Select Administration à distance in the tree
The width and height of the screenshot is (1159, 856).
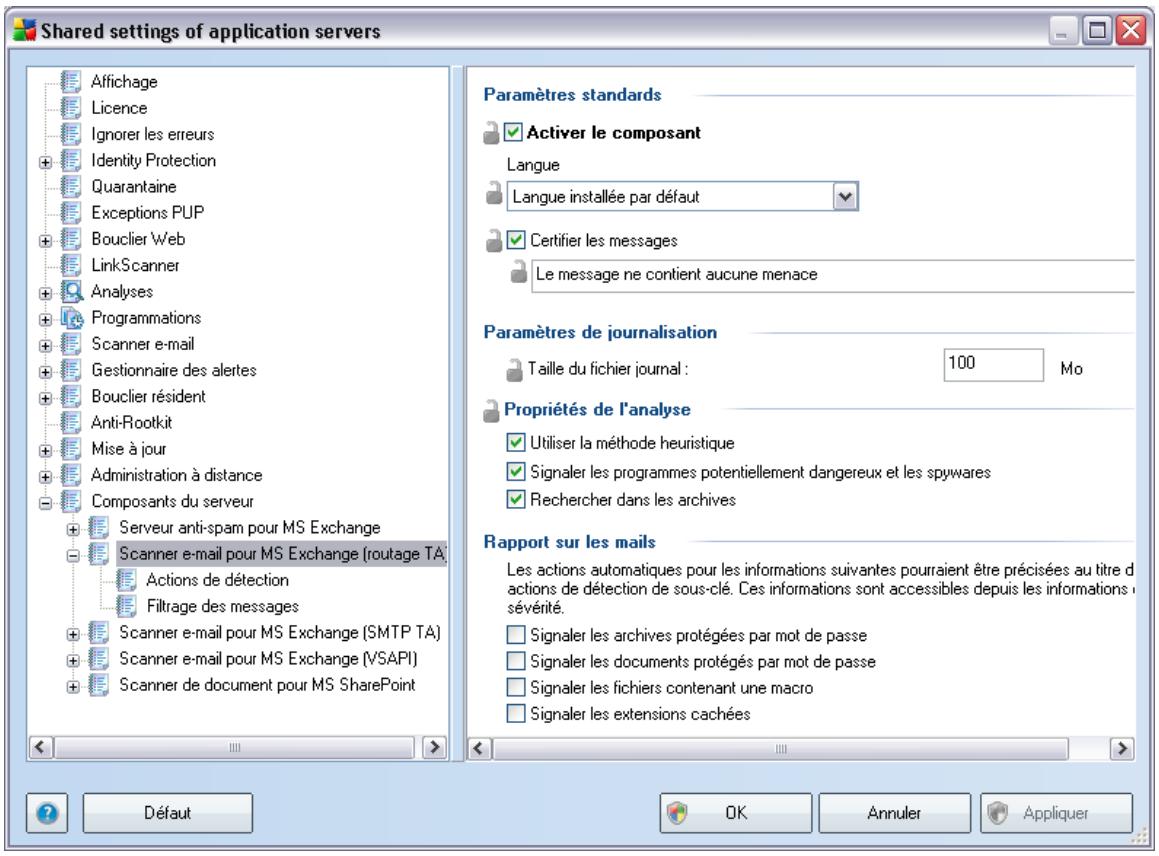click(x=177, y=475)
